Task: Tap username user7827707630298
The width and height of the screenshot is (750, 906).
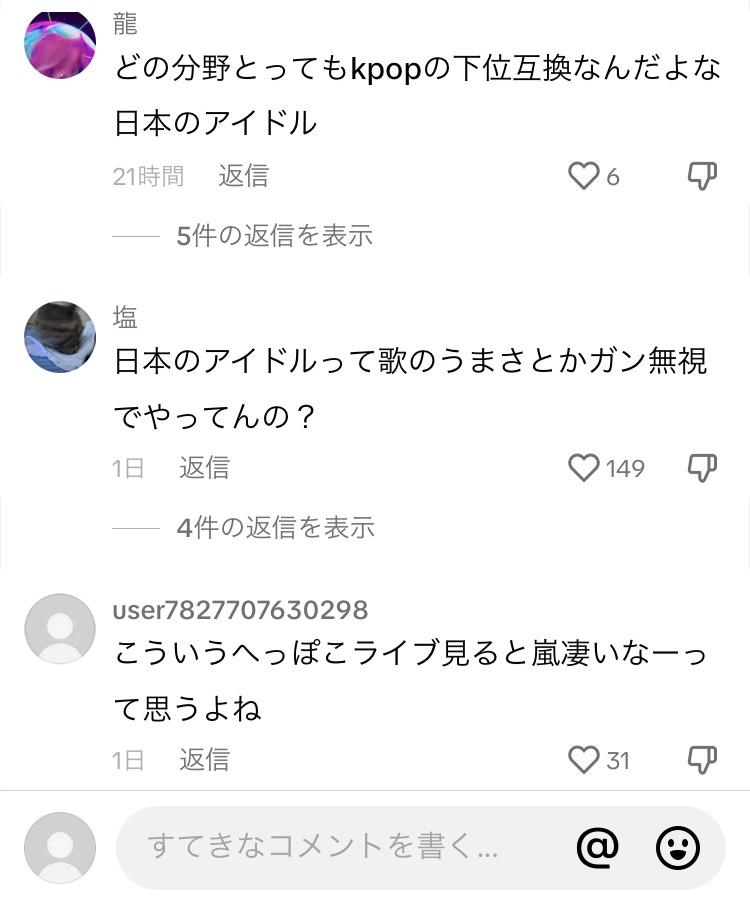Action: [240, 610]
